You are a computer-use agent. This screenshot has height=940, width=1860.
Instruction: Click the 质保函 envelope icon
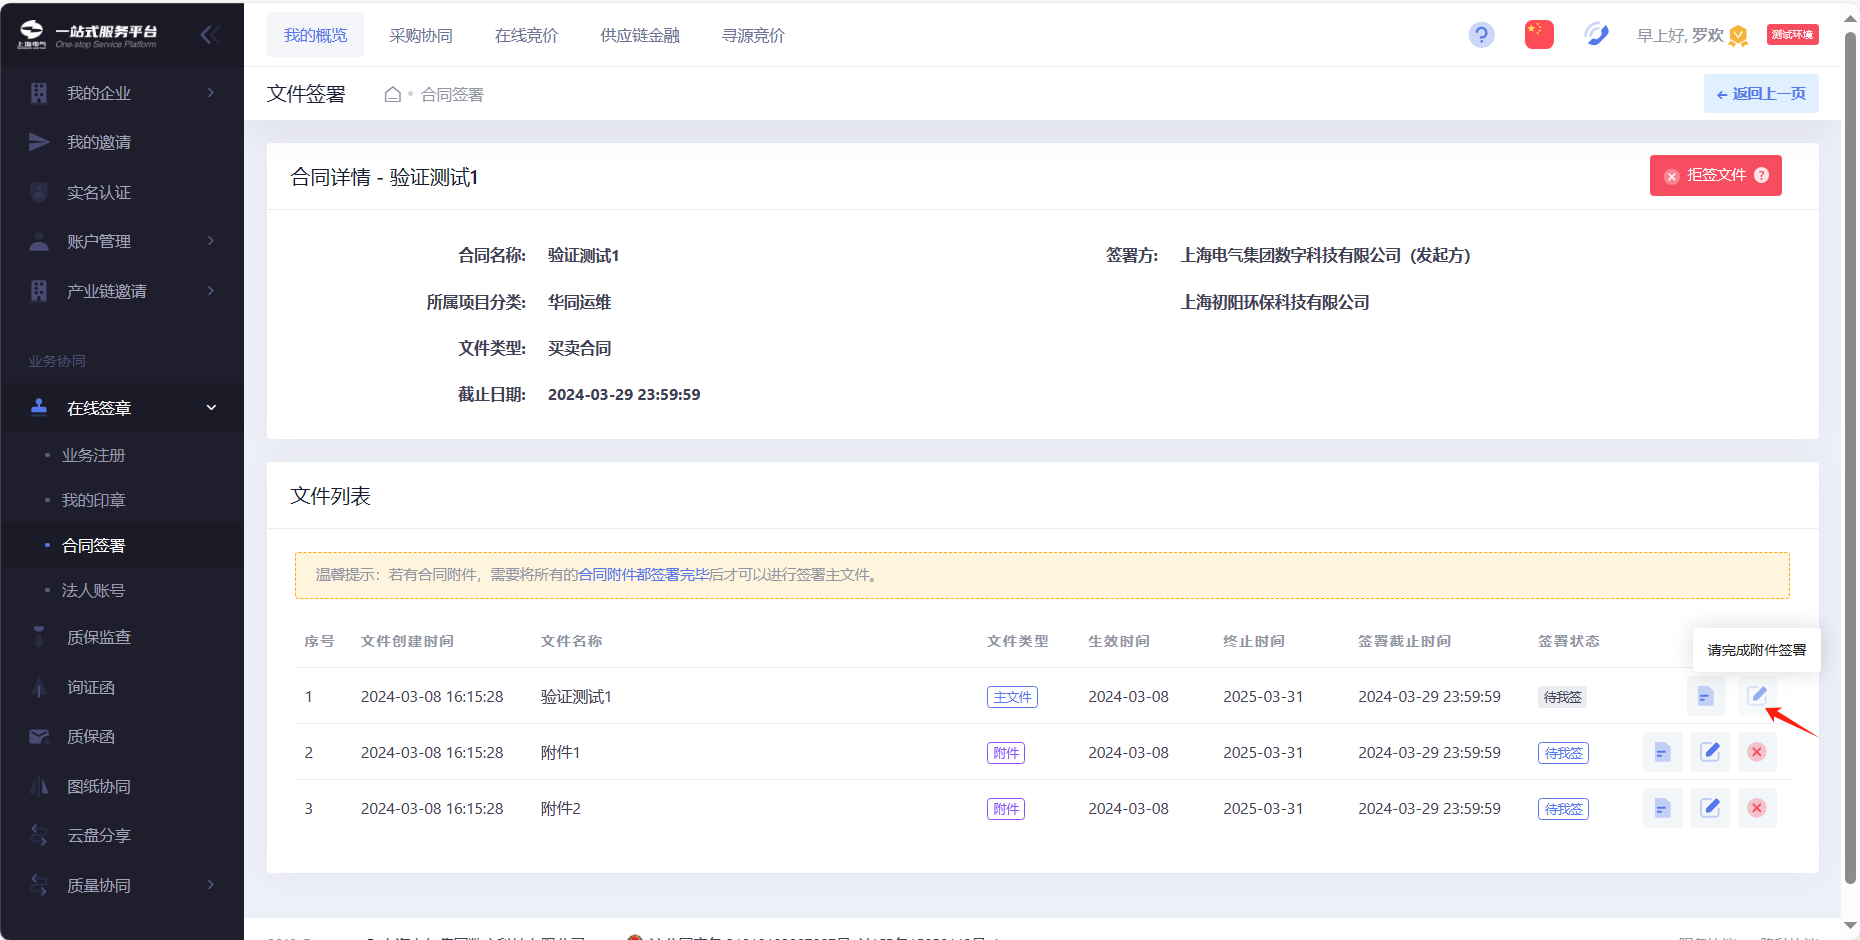(x=39, y=736)
